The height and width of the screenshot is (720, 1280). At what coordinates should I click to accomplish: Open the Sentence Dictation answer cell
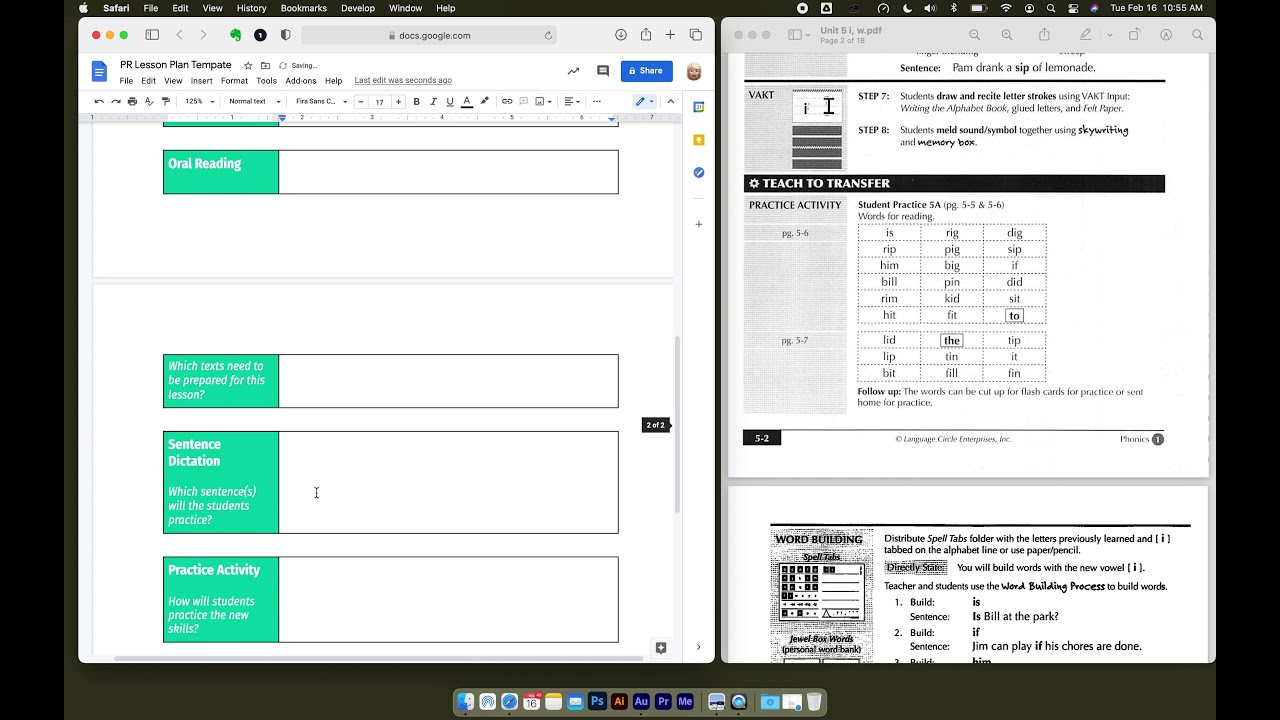448,482
